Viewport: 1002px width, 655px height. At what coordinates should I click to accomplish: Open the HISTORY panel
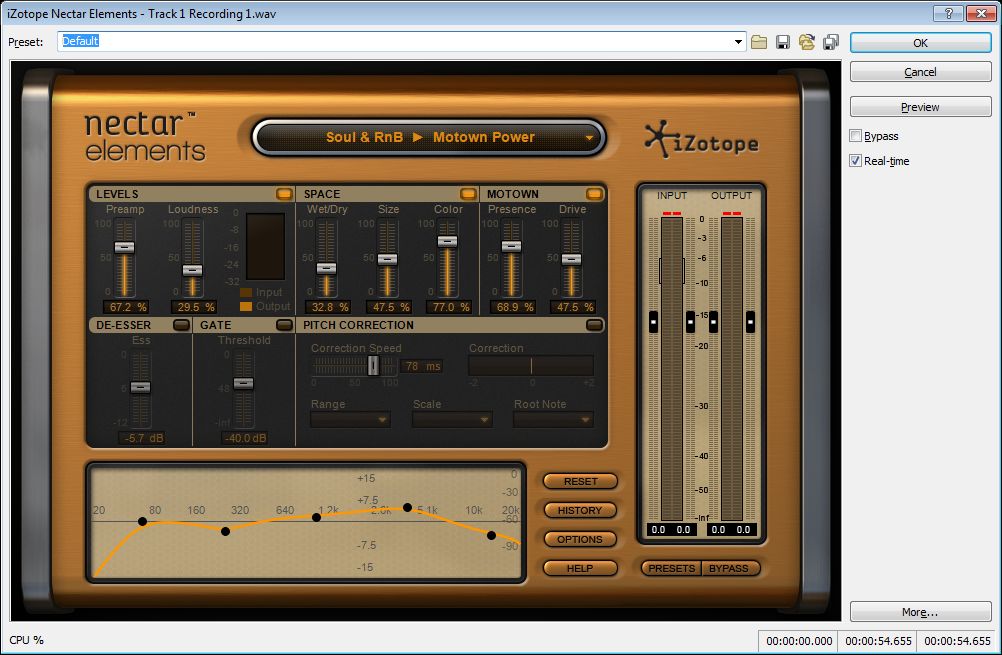pyautogui.click(x=580, y=510)
